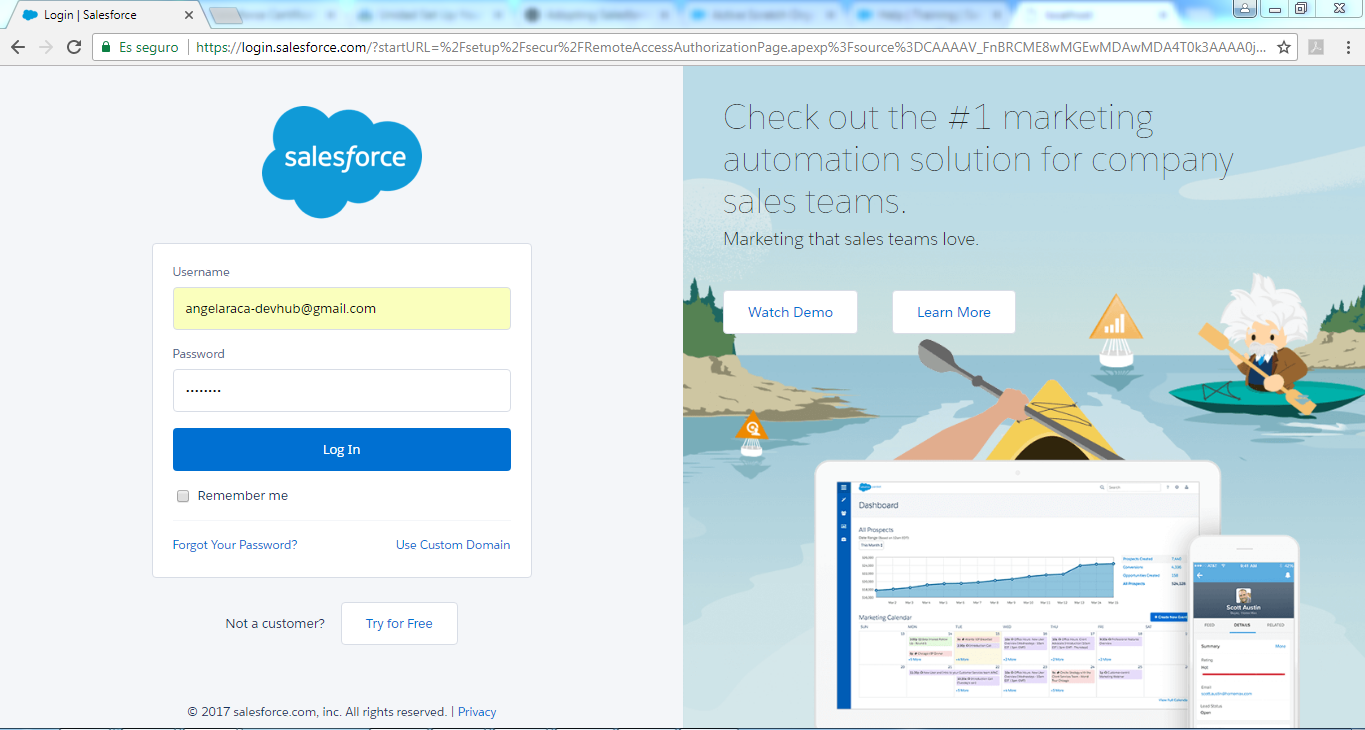
Task: Click into the Username field
Action: (x=342, y=309)
